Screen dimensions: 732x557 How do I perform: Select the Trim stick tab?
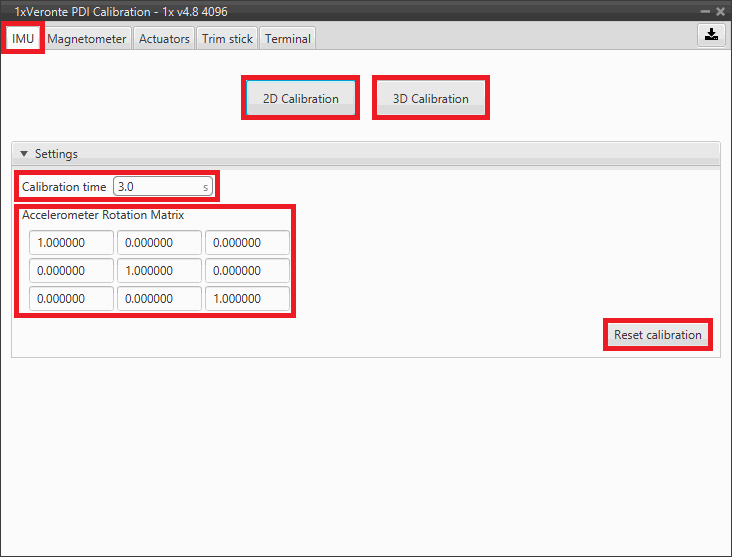pyautogui.click(x=227, y=39)
